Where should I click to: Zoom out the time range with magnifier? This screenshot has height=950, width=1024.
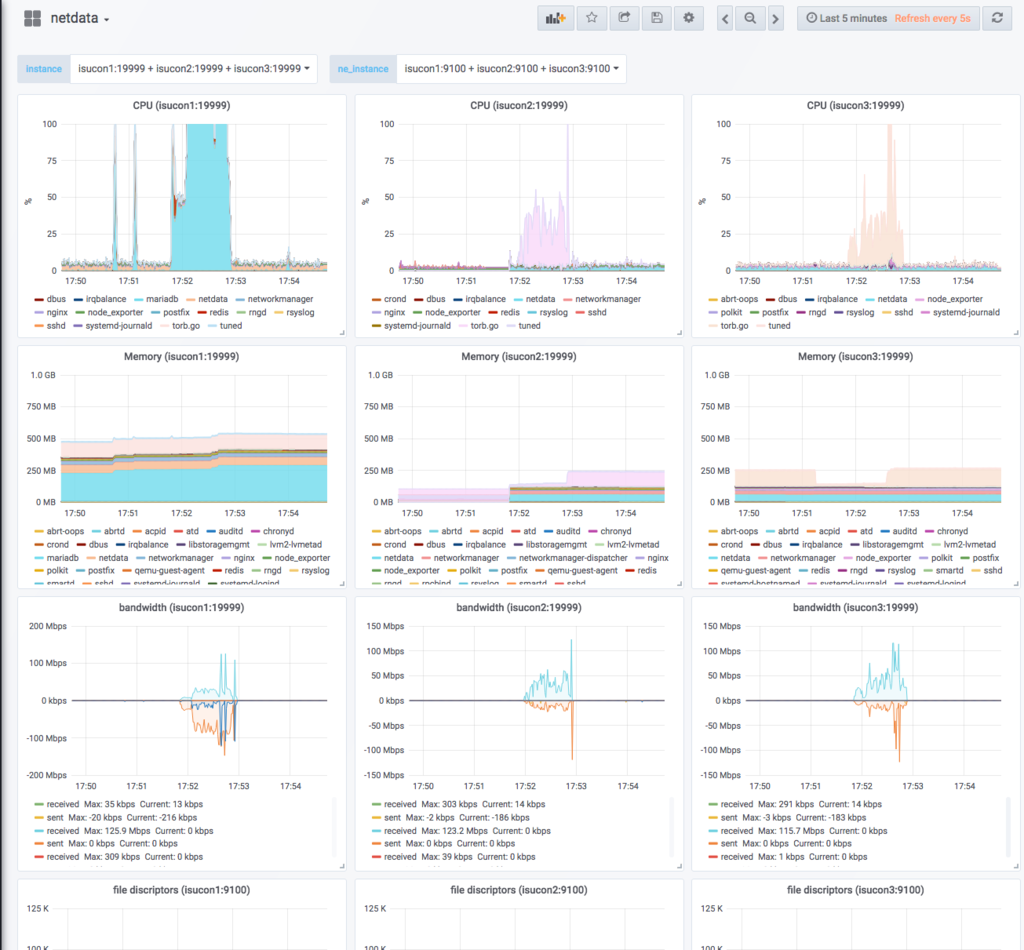click(x=750, y=18)
